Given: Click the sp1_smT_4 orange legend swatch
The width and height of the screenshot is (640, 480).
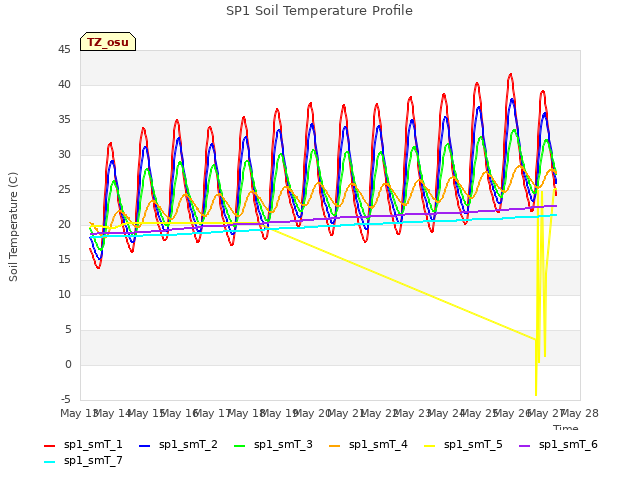Looking at the screenshot, I should tap(334, 446).
